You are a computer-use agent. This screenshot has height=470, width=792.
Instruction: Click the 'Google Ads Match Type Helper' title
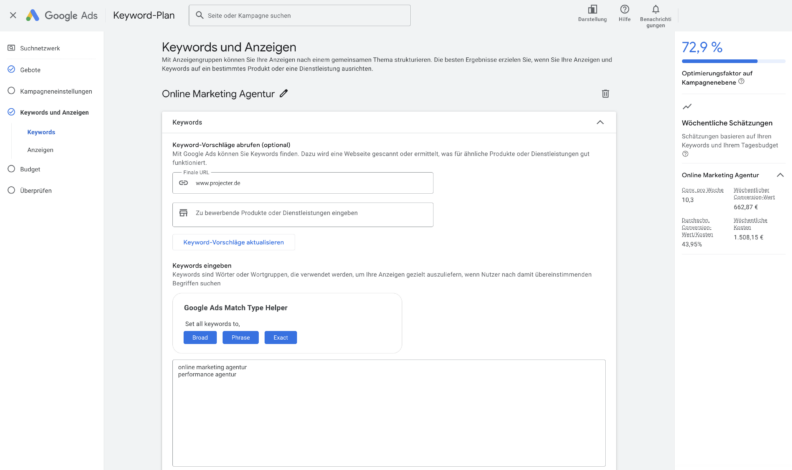pos(235,308)
